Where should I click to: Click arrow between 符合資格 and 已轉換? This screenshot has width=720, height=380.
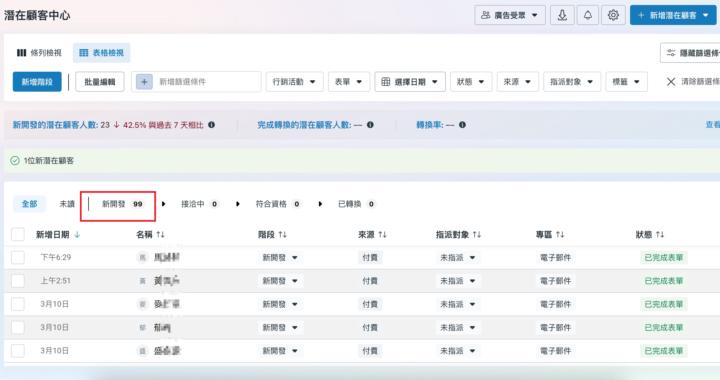click(x=320, y=204)
